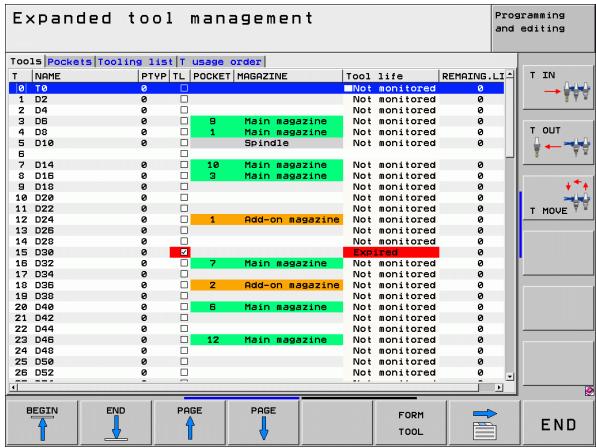Open the T usage order tab
596x448 pixels.
pyautogui.click(x=220, y=62)
